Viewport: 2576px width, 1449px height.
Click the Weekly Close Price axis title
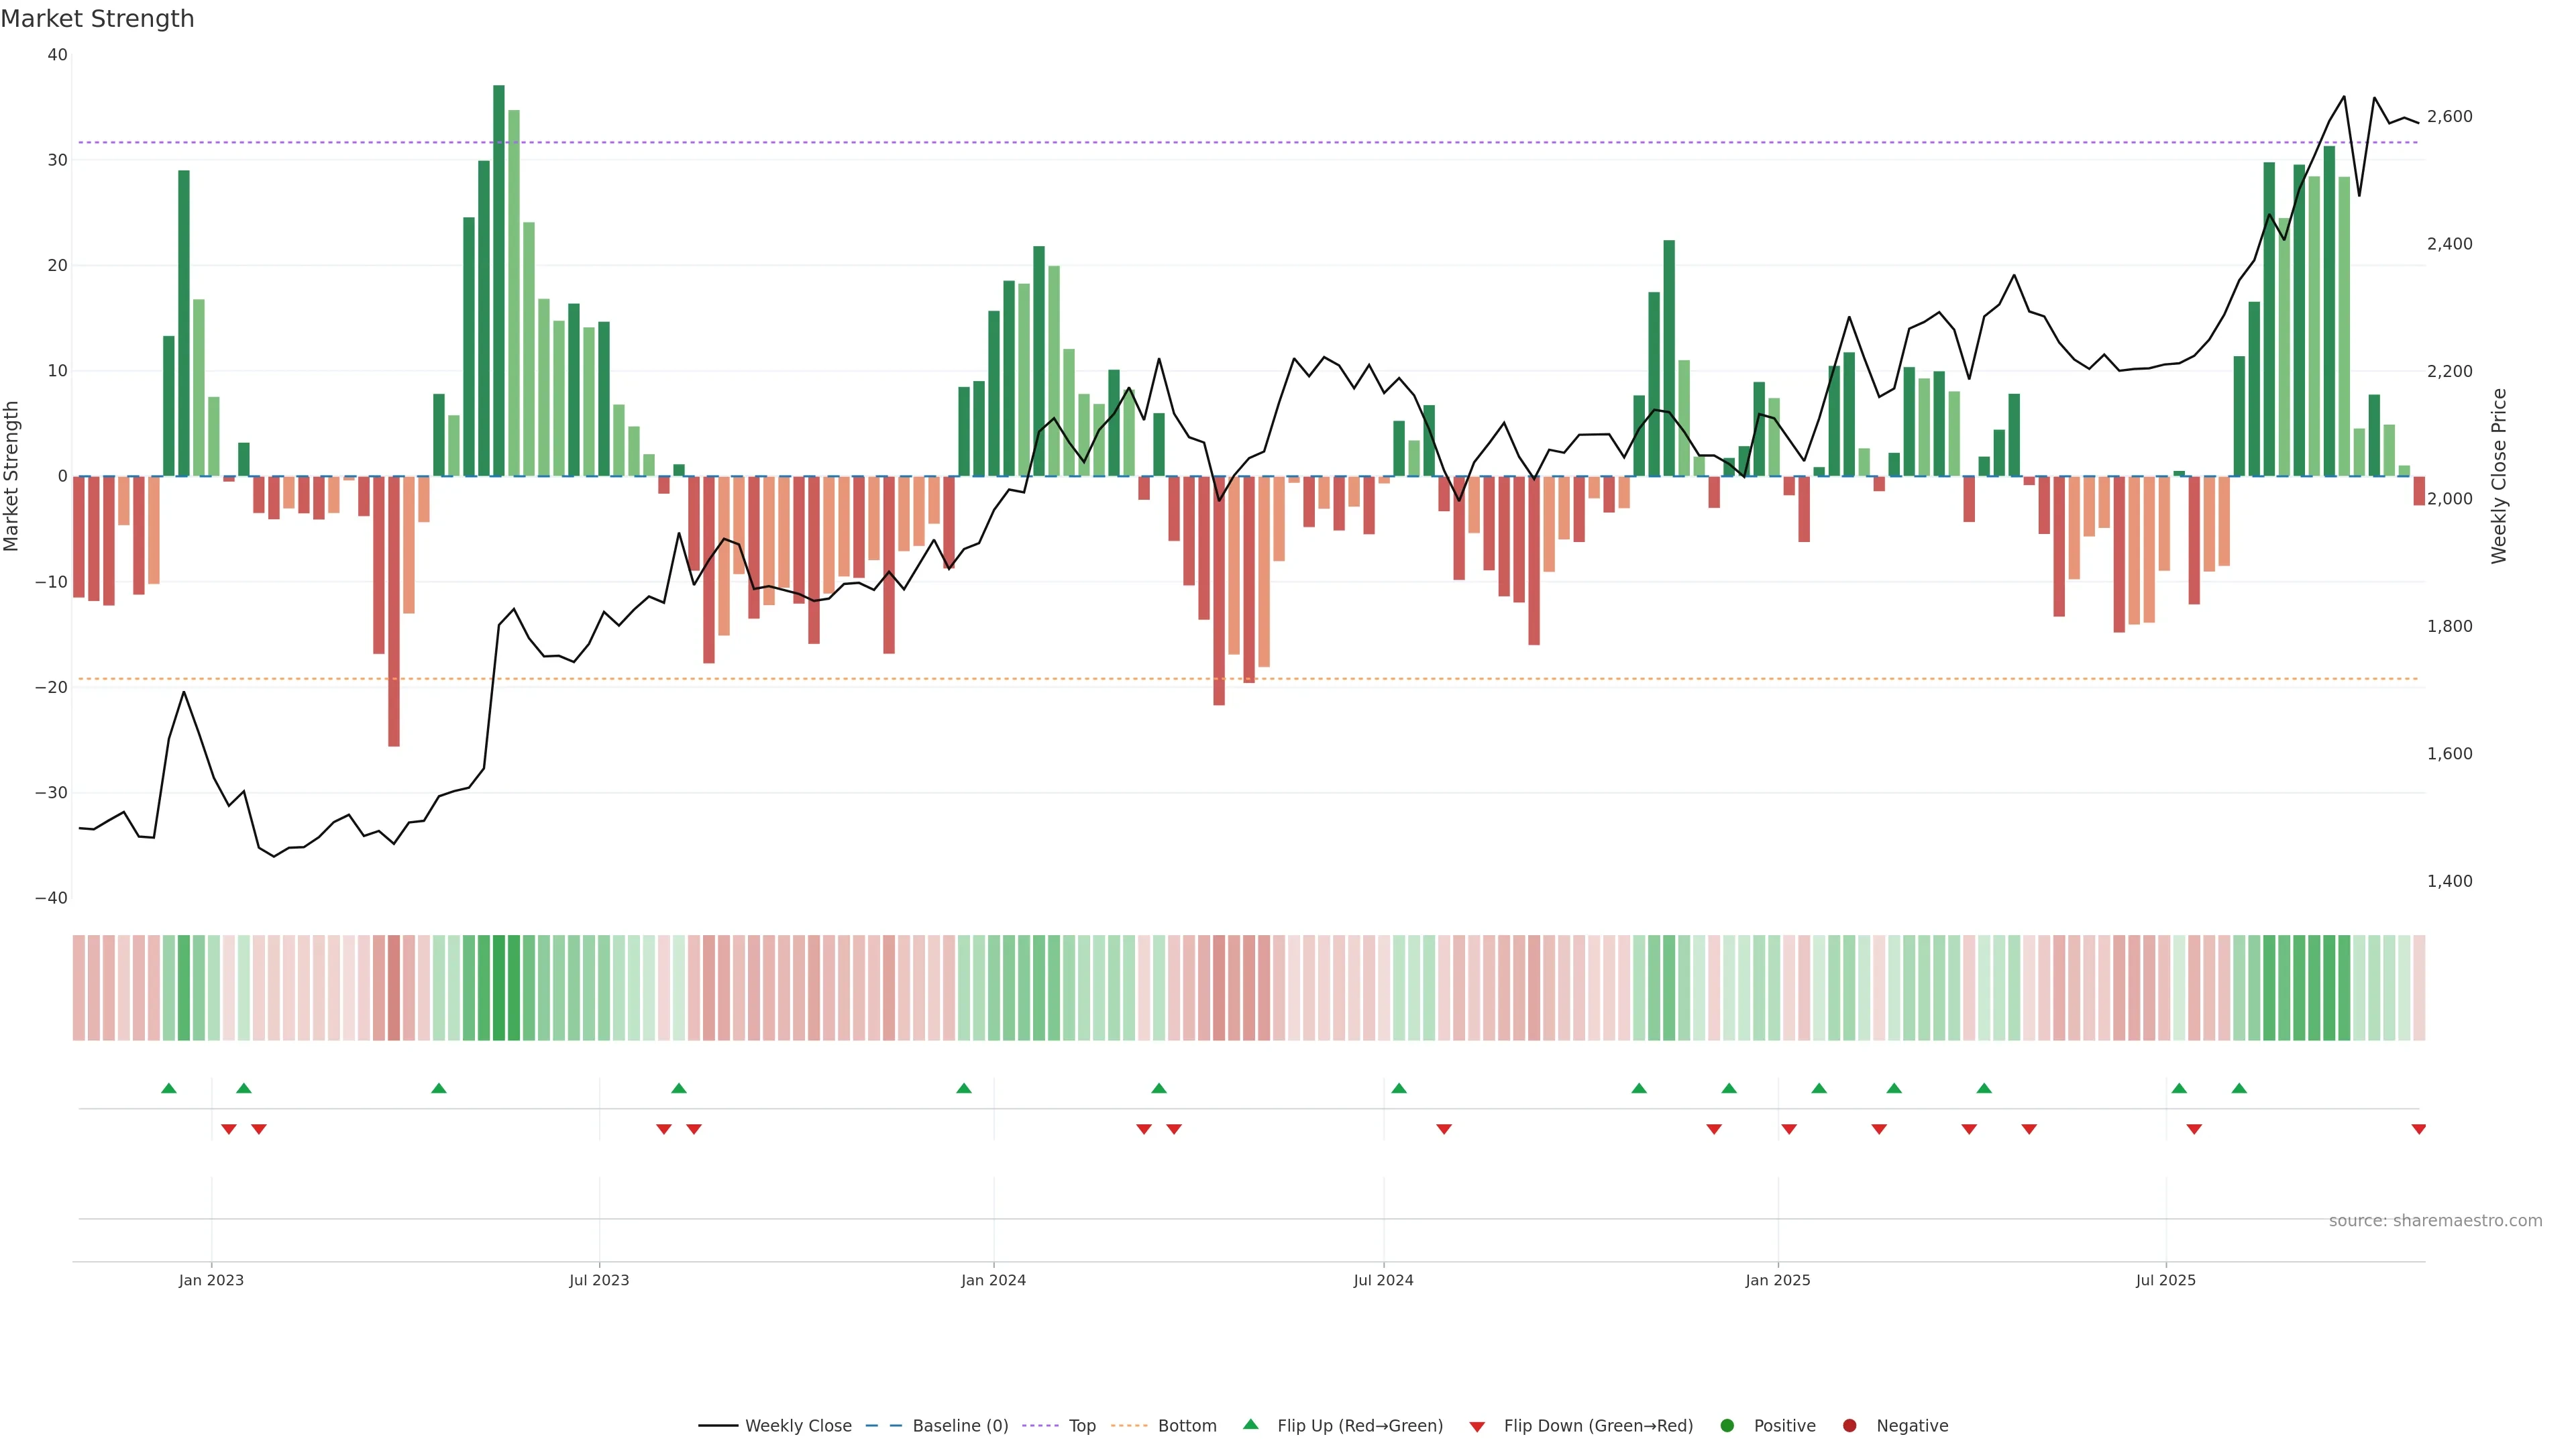[x=2499, y=476]
